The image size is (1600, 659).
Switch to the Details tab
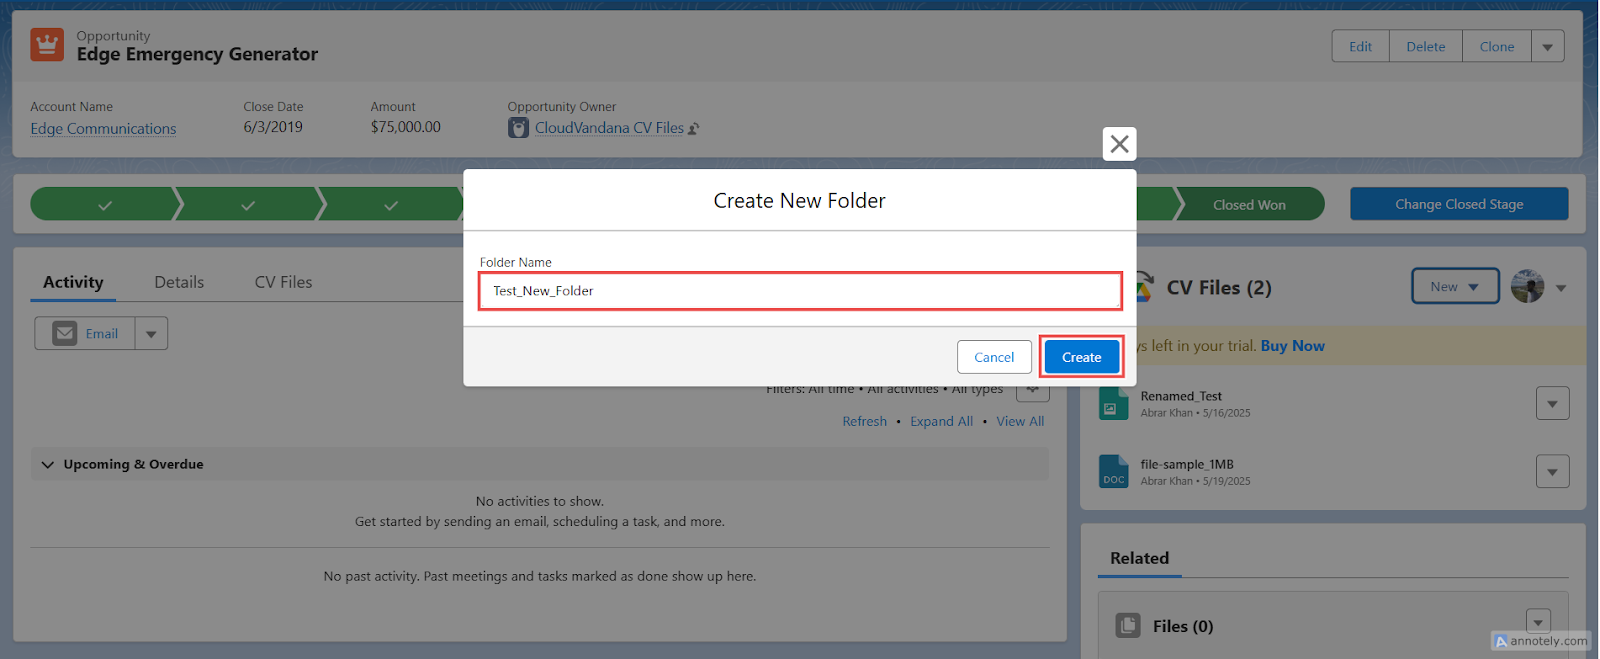click(179, 283)
